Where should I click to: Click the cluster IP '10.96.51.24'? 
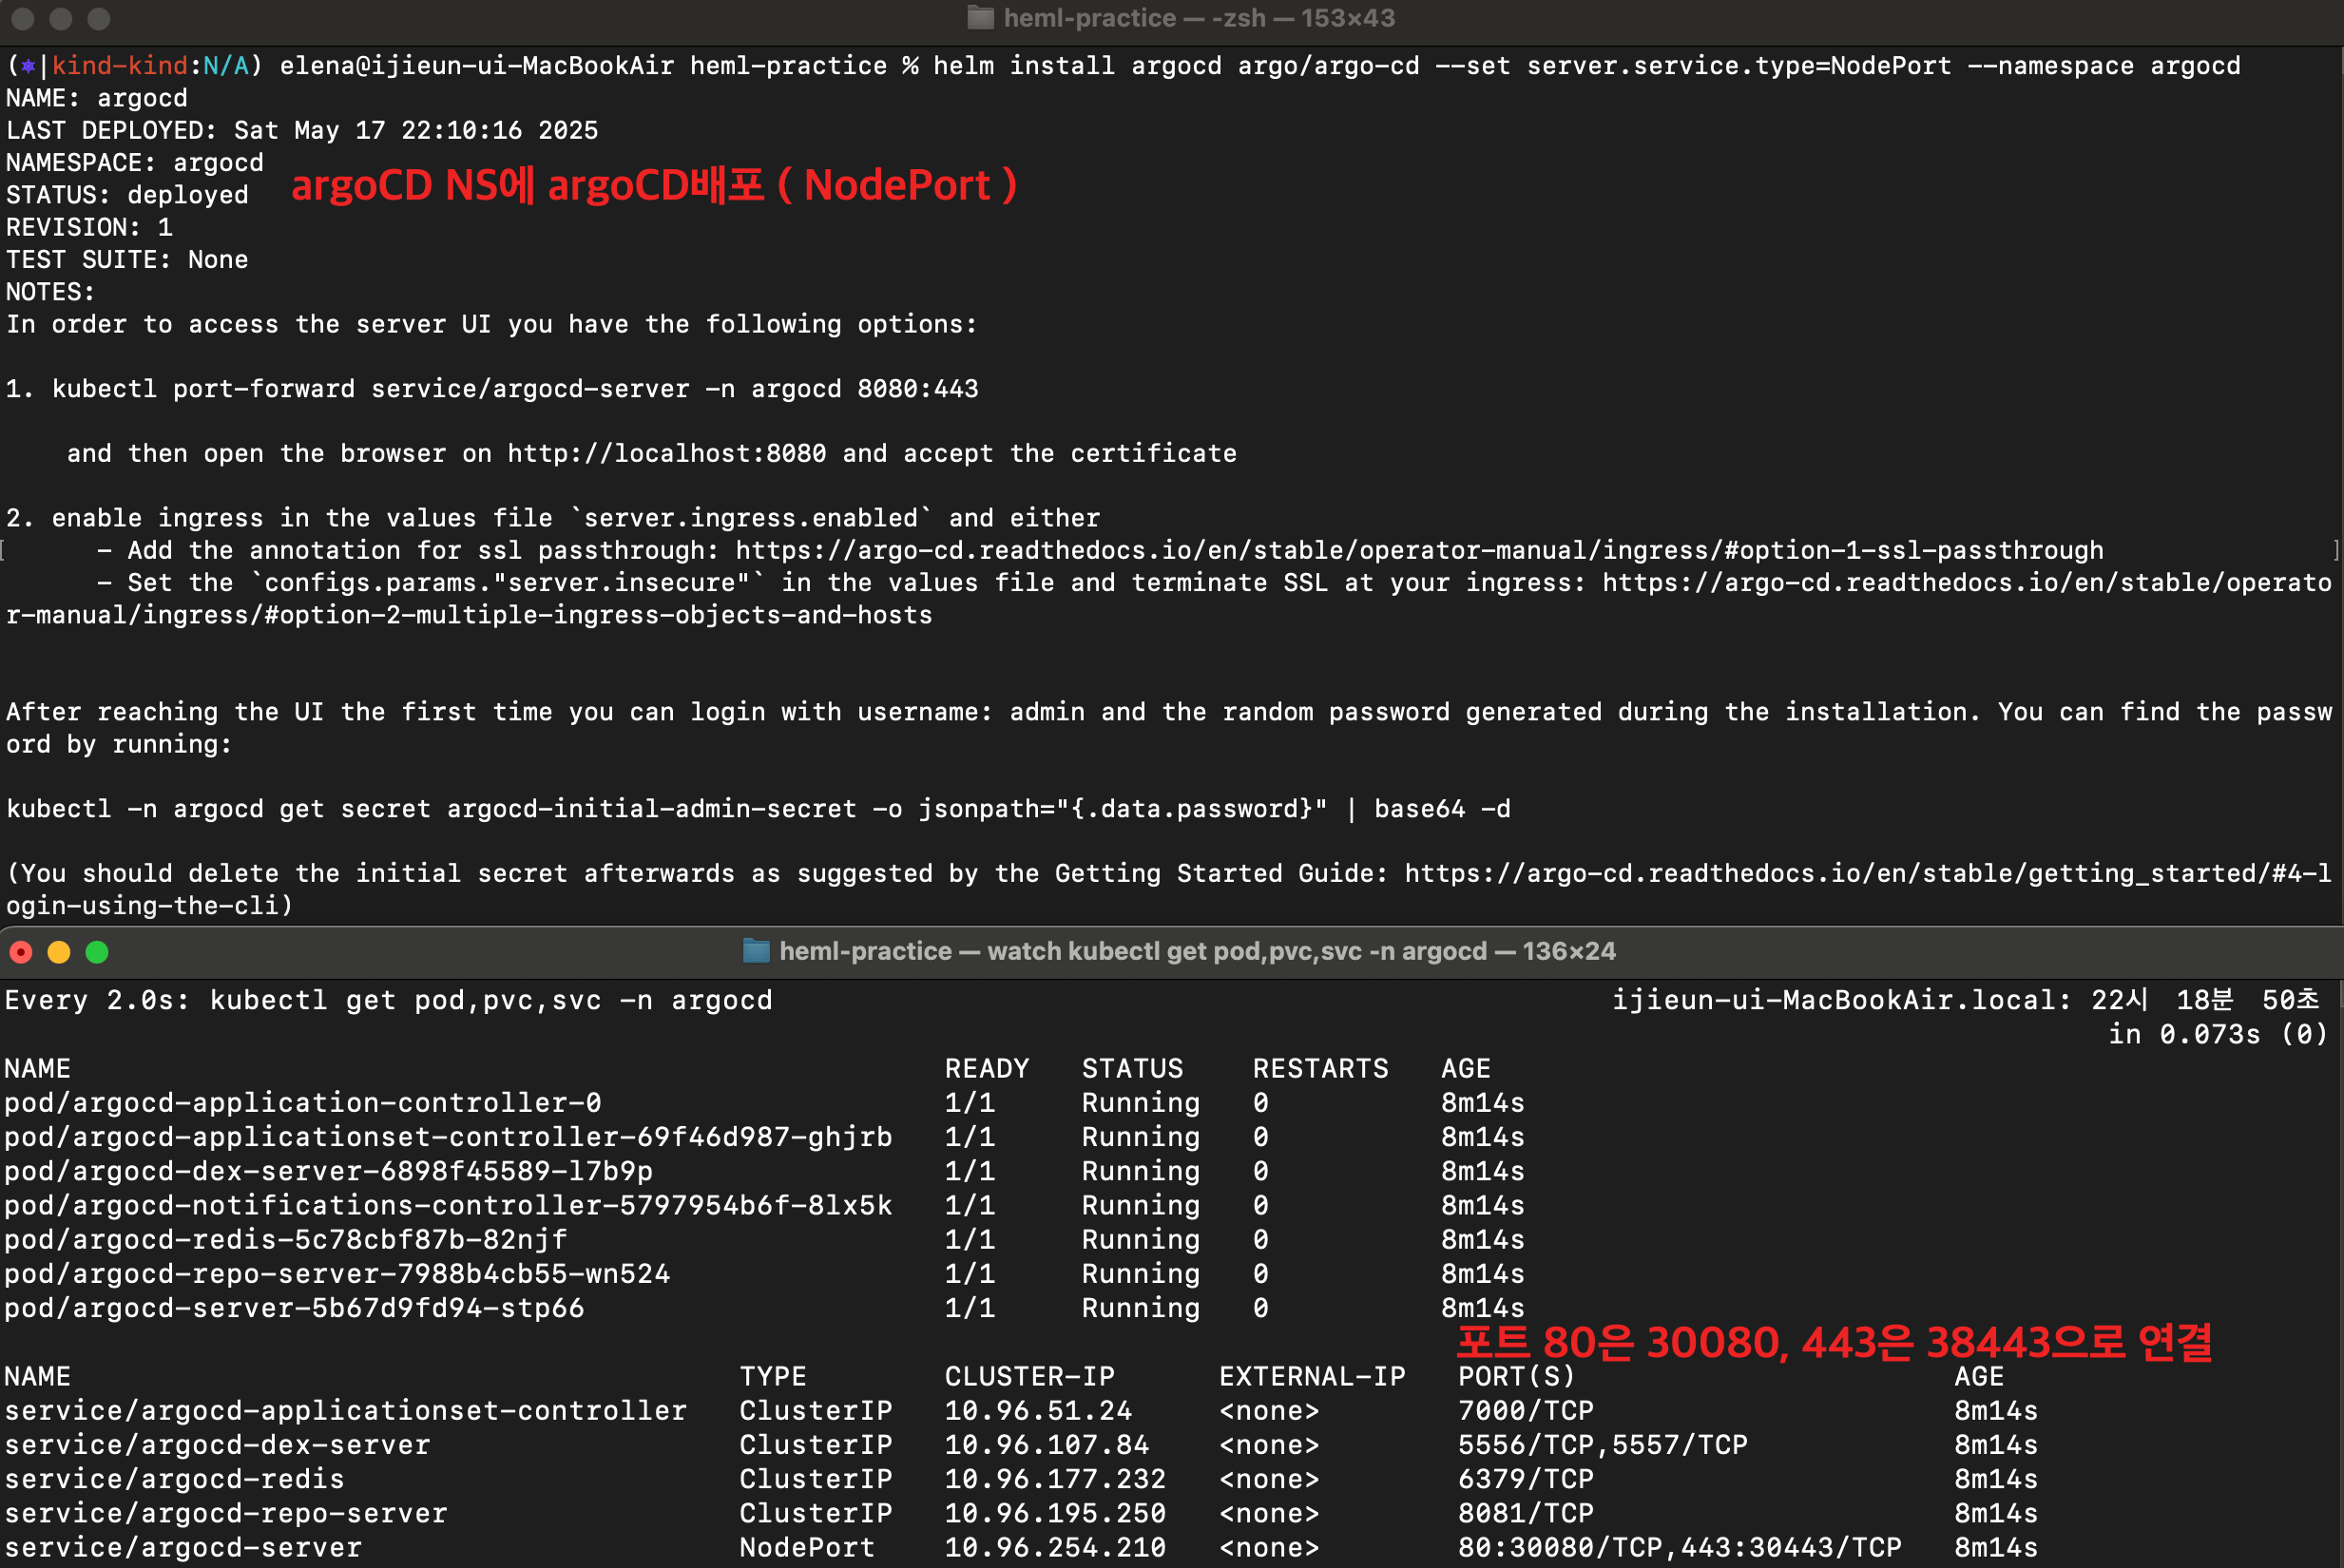tap(1038, 1410)
